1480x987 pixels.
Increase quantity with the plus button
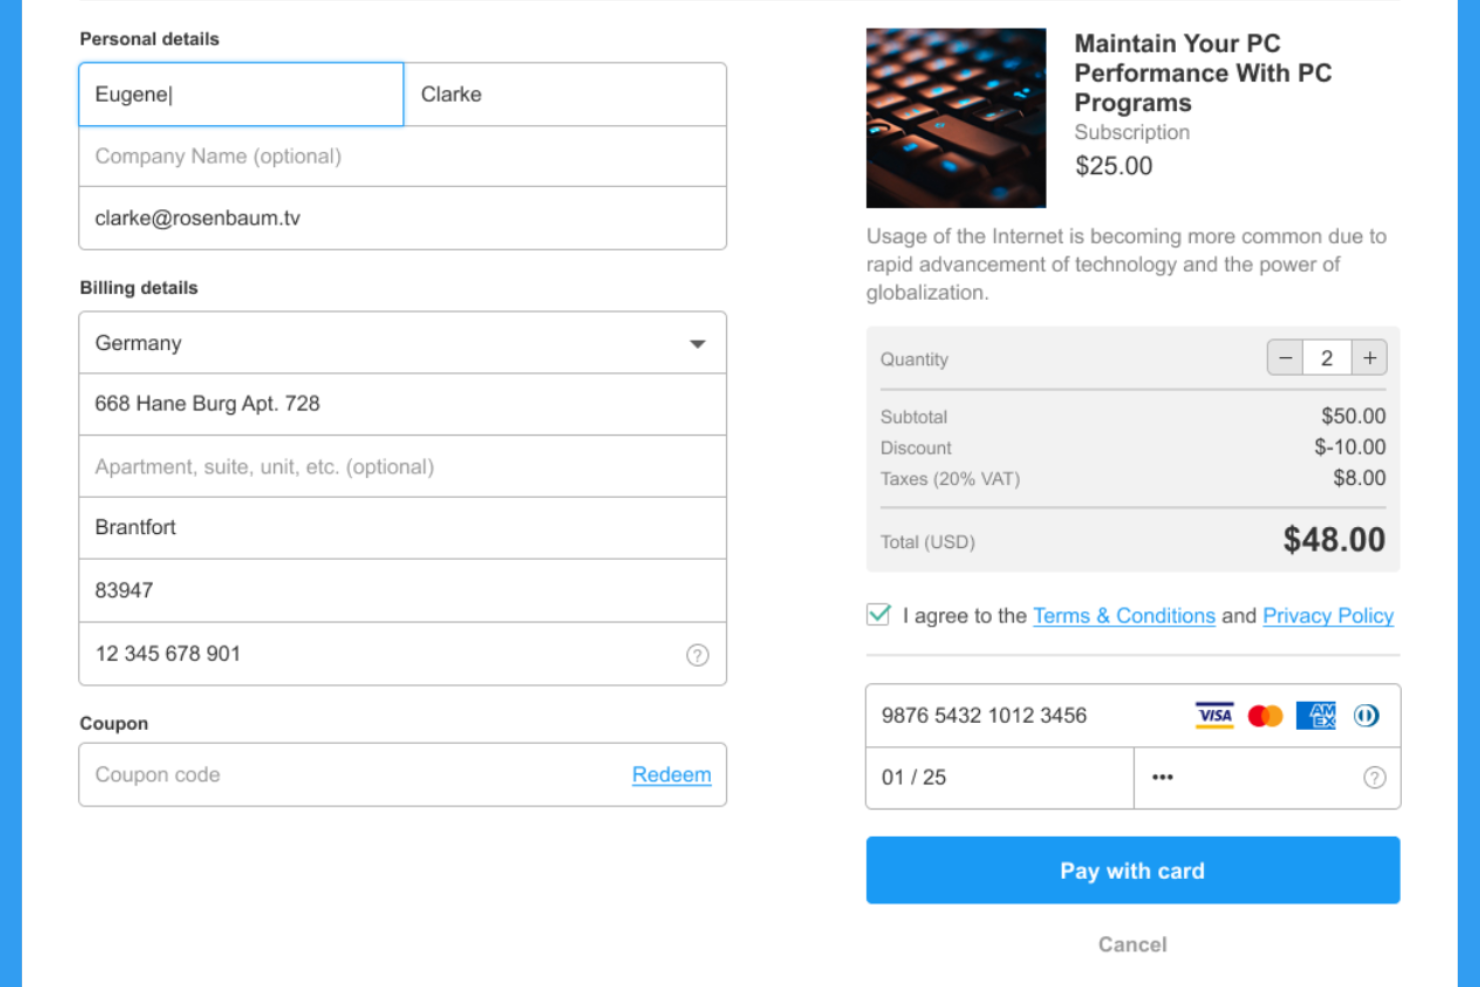pos(1369,358)
